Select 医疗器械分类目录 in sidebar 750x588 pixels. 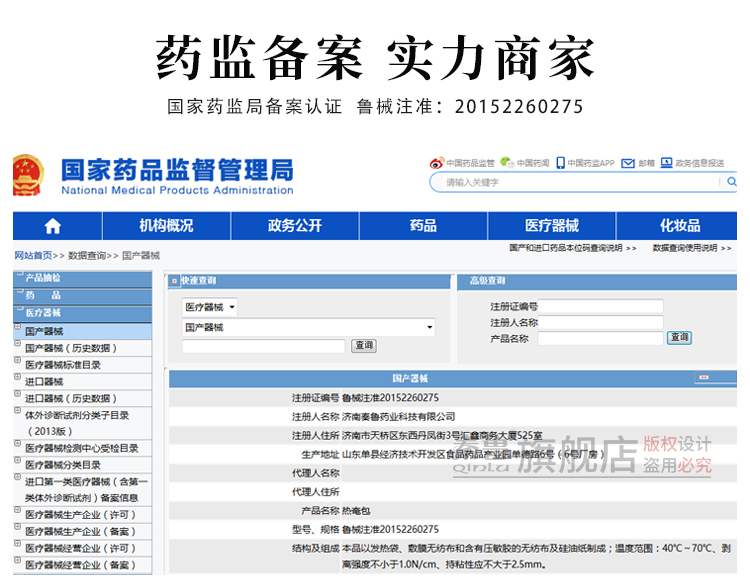tap(63, 465)
